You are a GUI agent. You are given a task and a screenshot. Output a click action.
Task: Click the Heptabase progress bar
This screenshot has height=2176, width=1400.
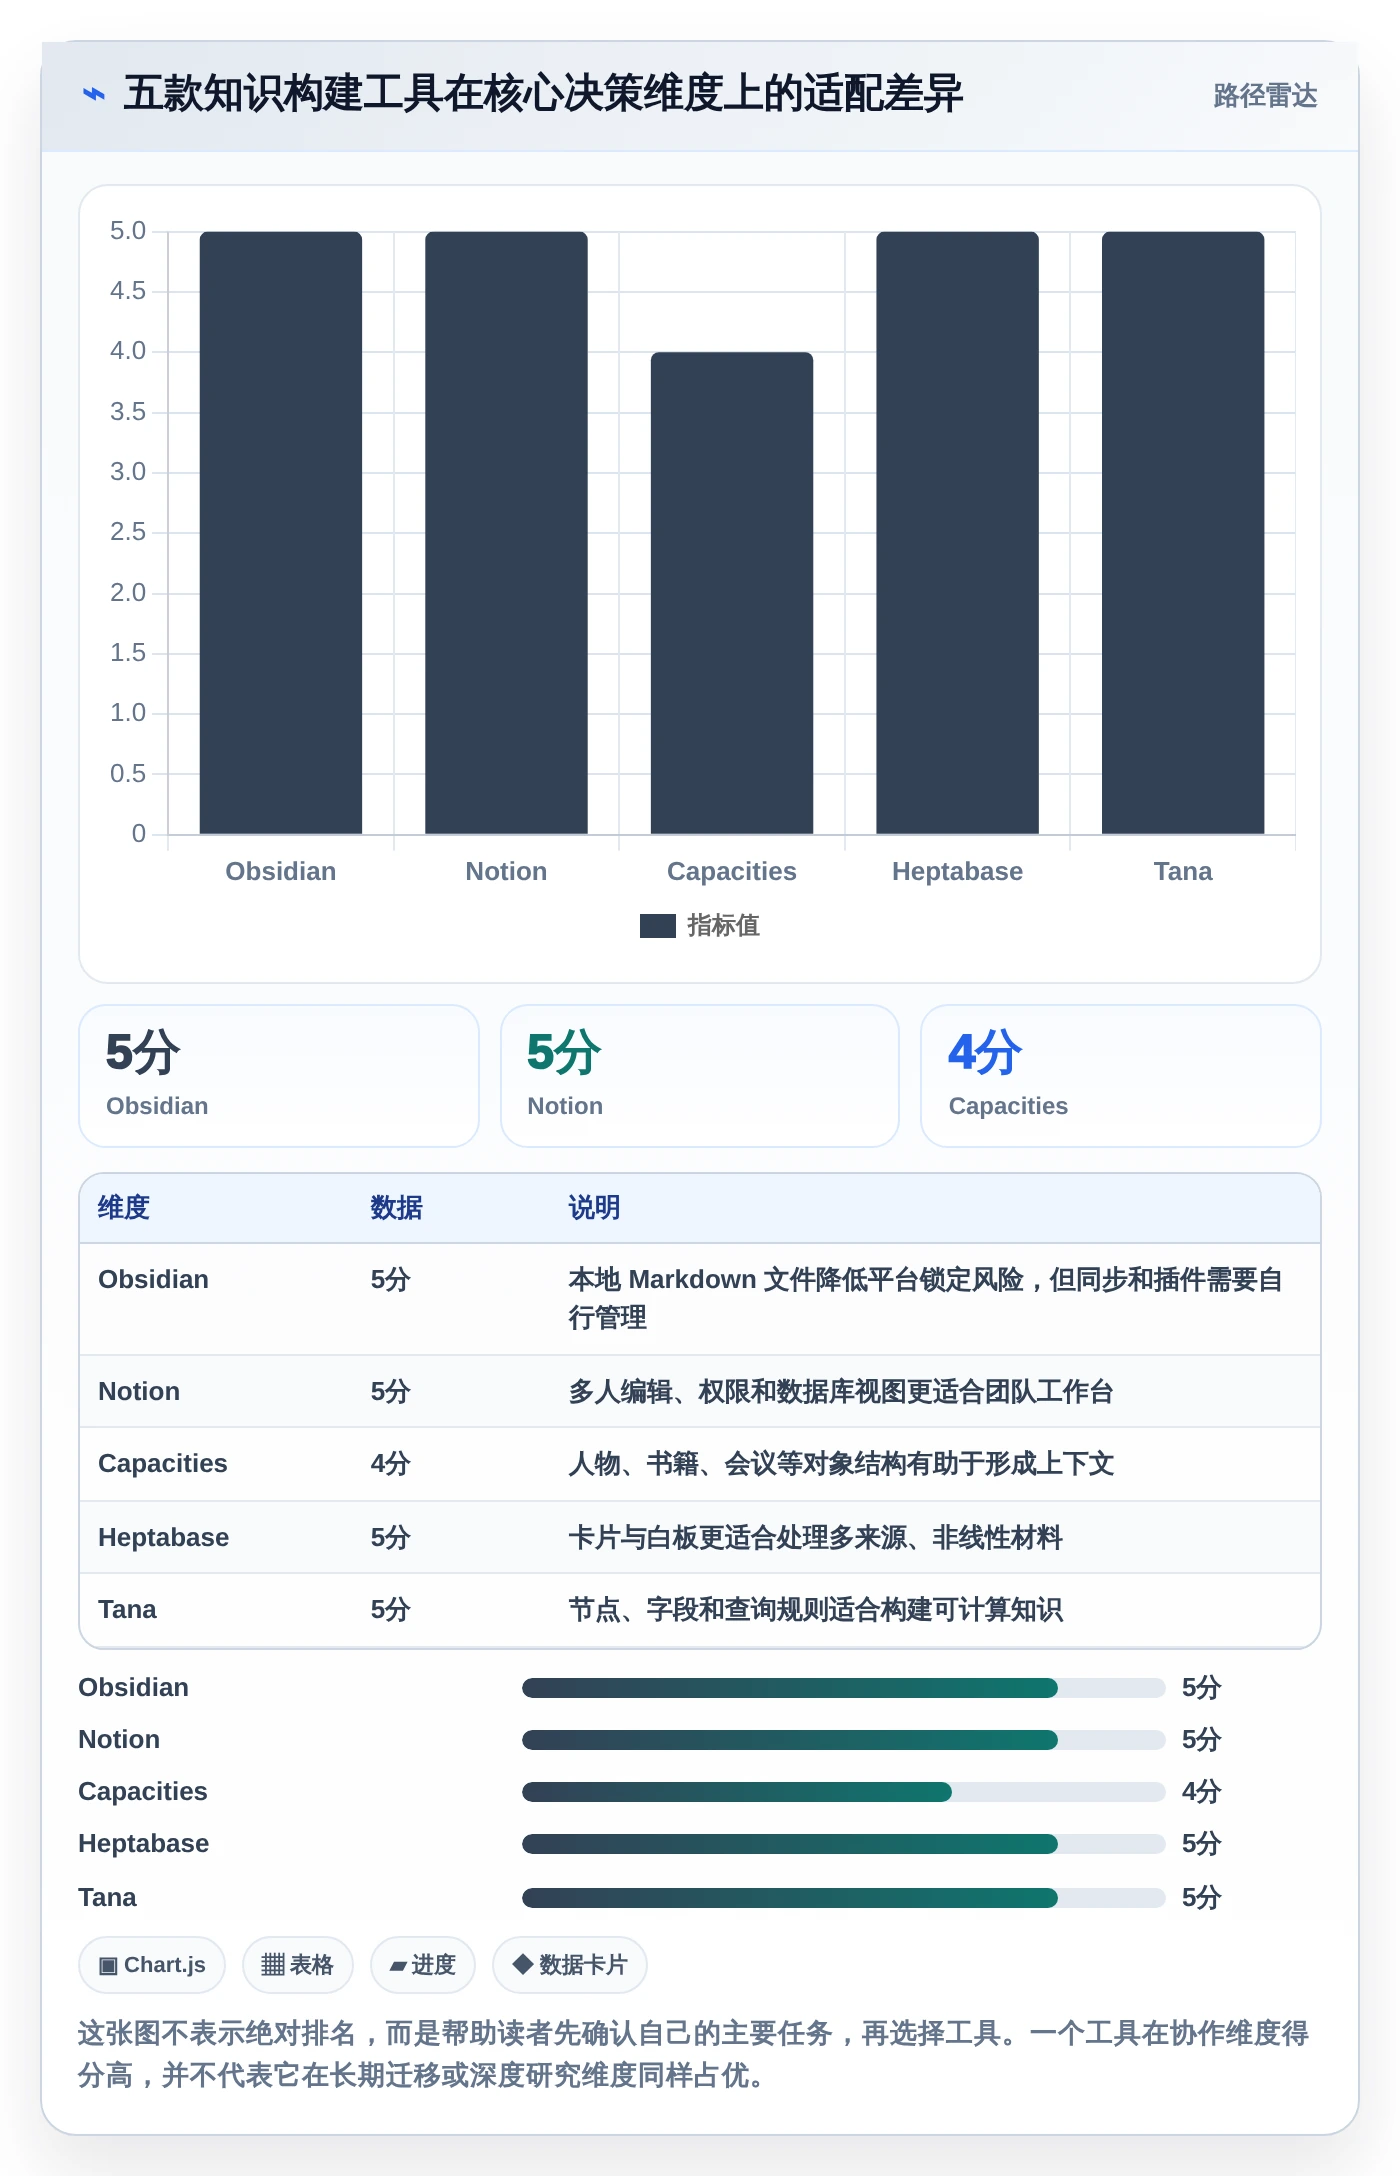(x=843, y=1844)
